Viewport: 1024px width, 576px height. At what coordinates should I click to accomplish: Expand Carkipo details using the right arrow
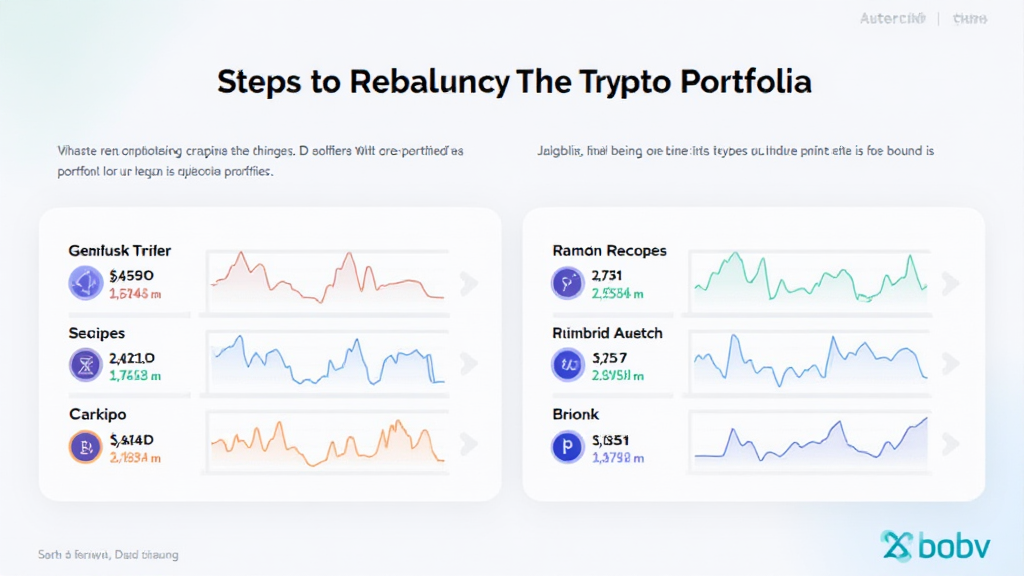click(469, 445)
